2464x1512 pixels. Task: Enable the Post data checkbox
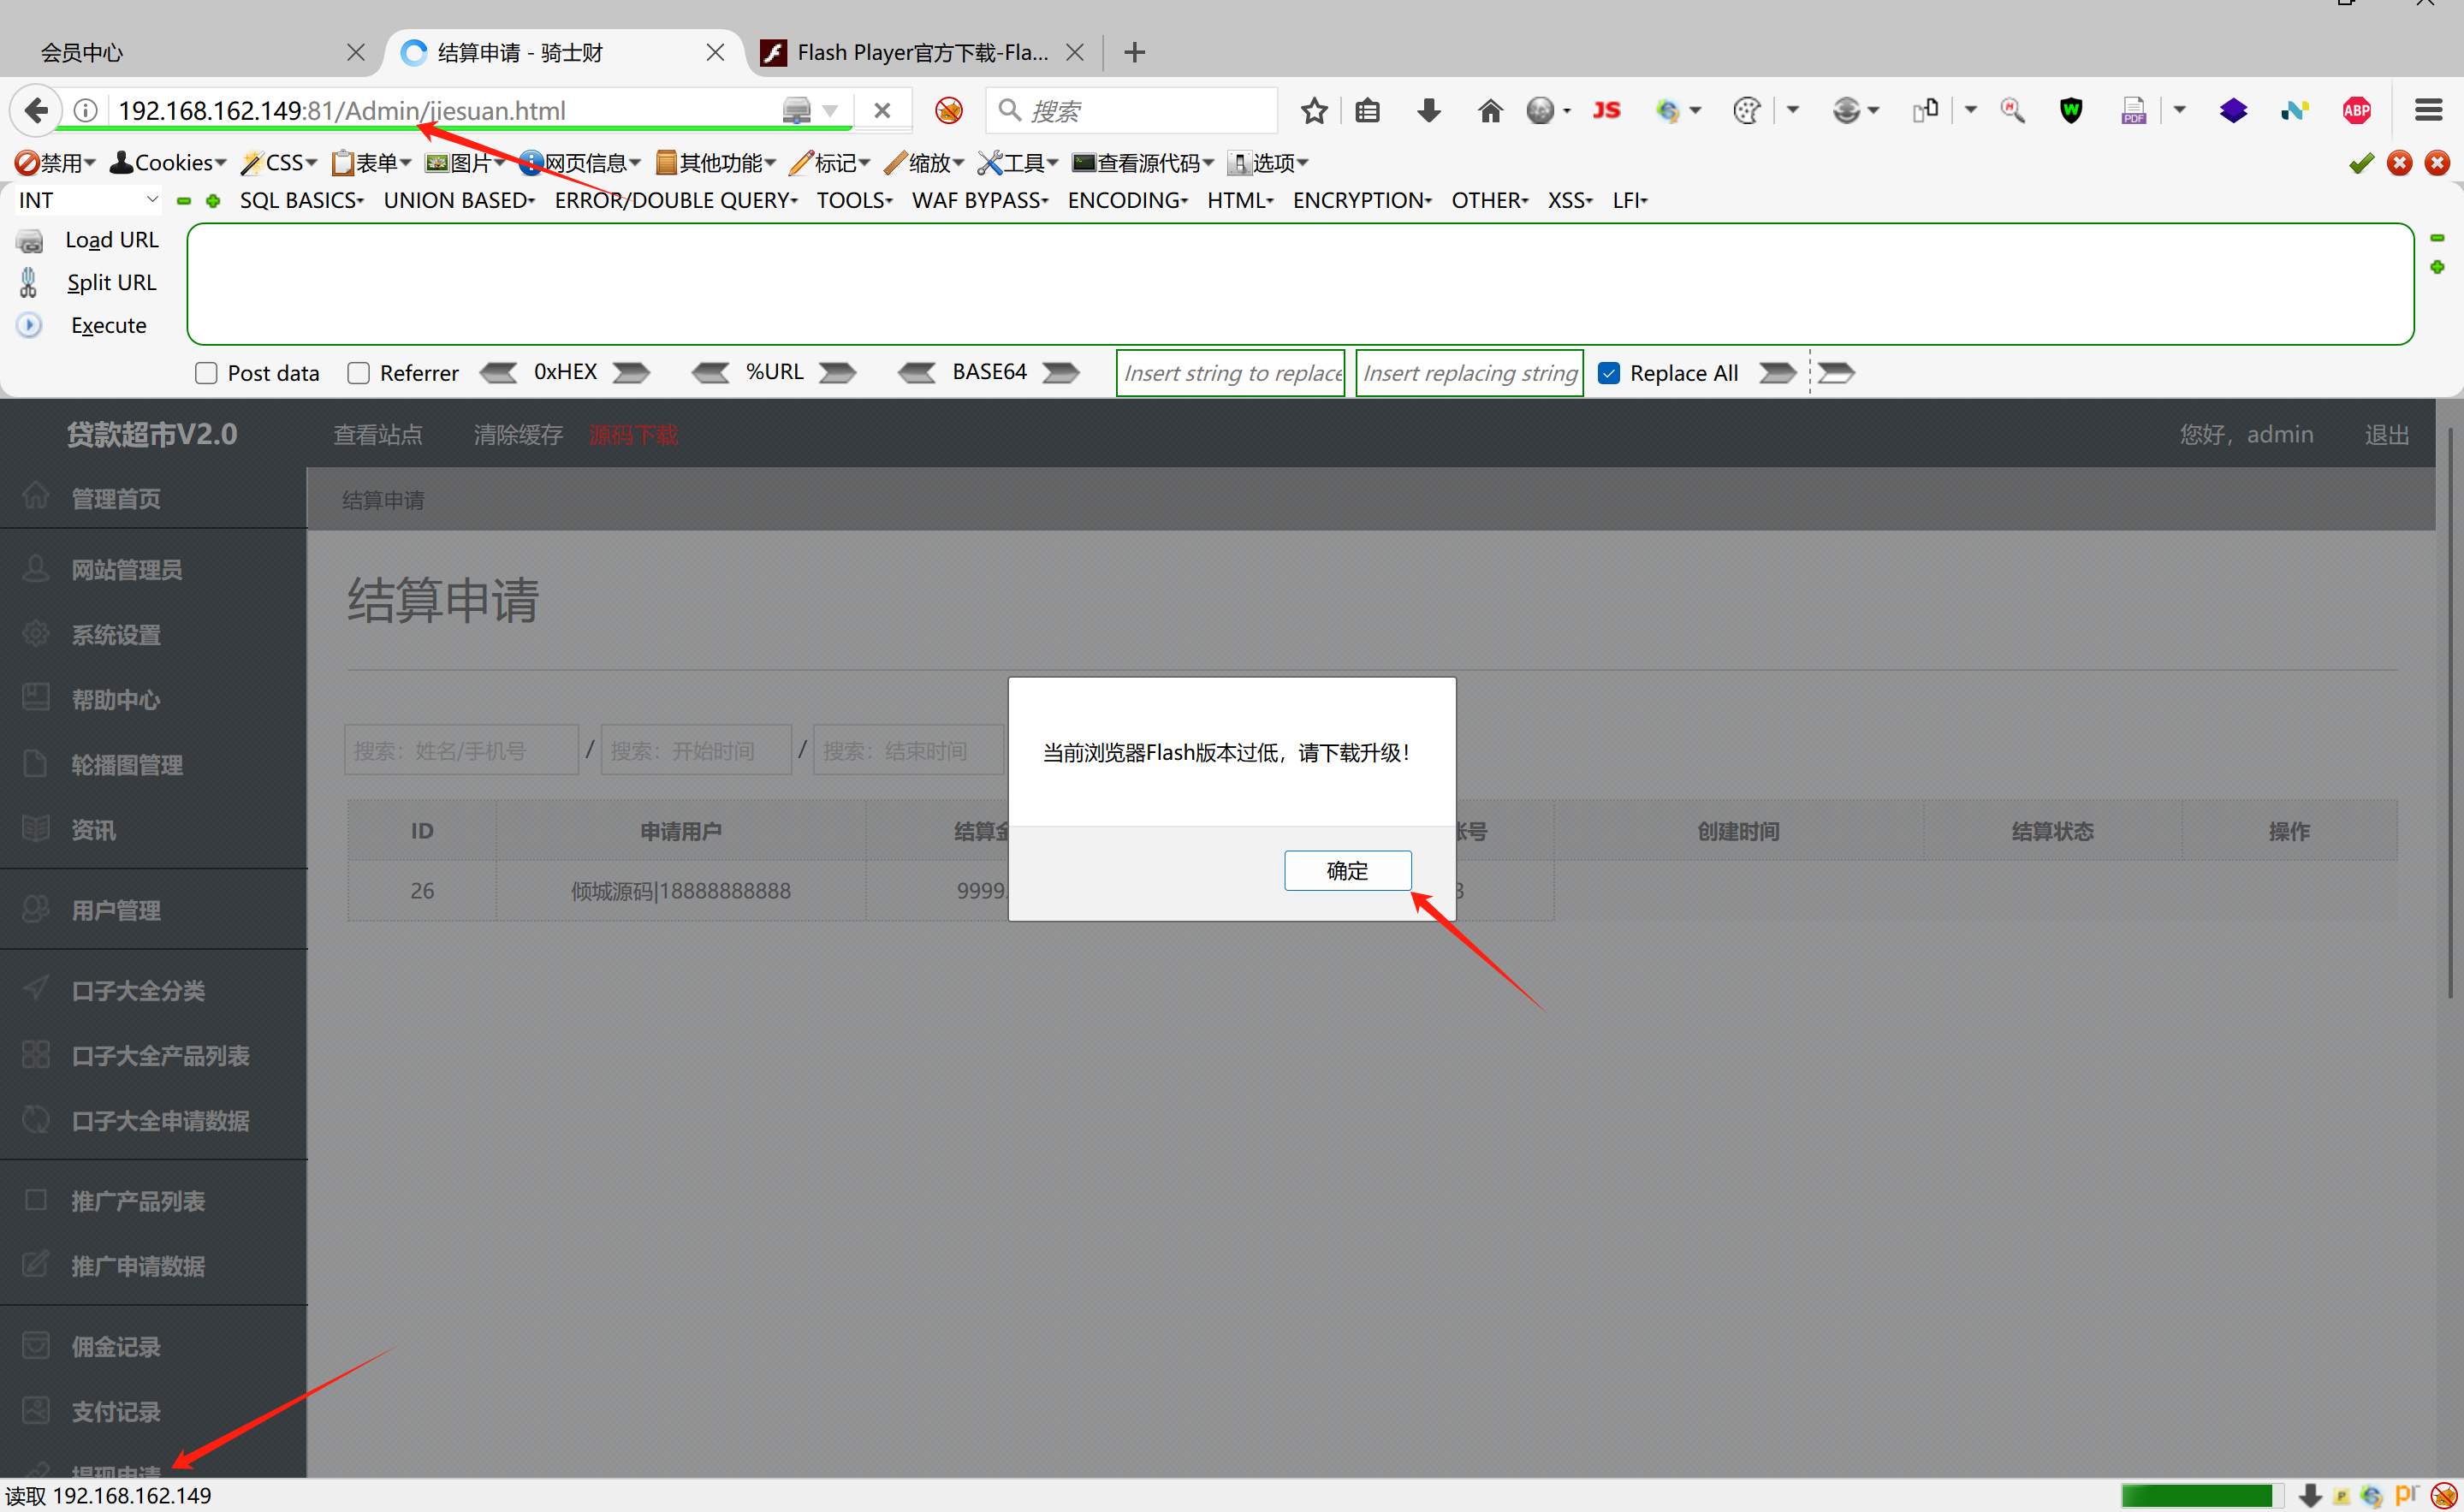click(206, 373)
